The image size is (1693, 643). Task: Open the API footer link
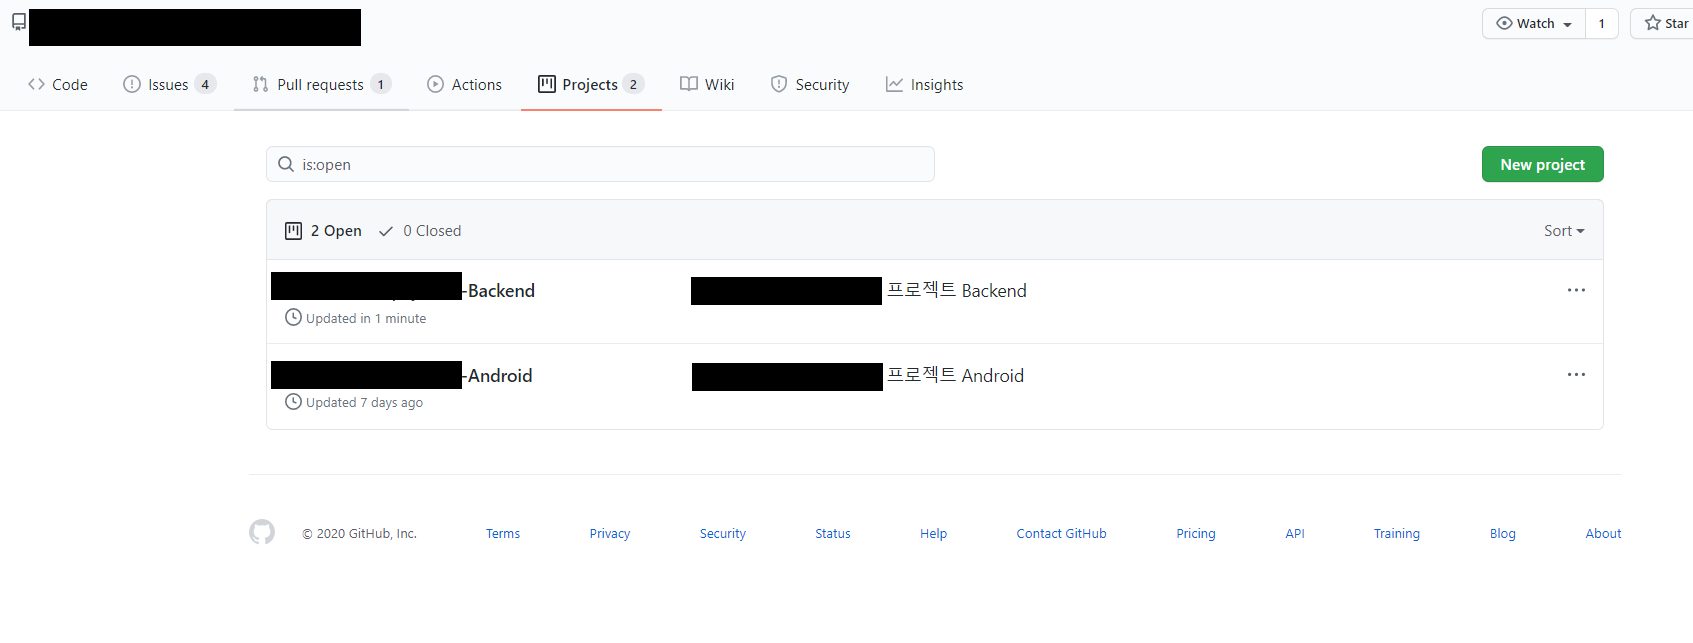click(x=1295, y=534)
